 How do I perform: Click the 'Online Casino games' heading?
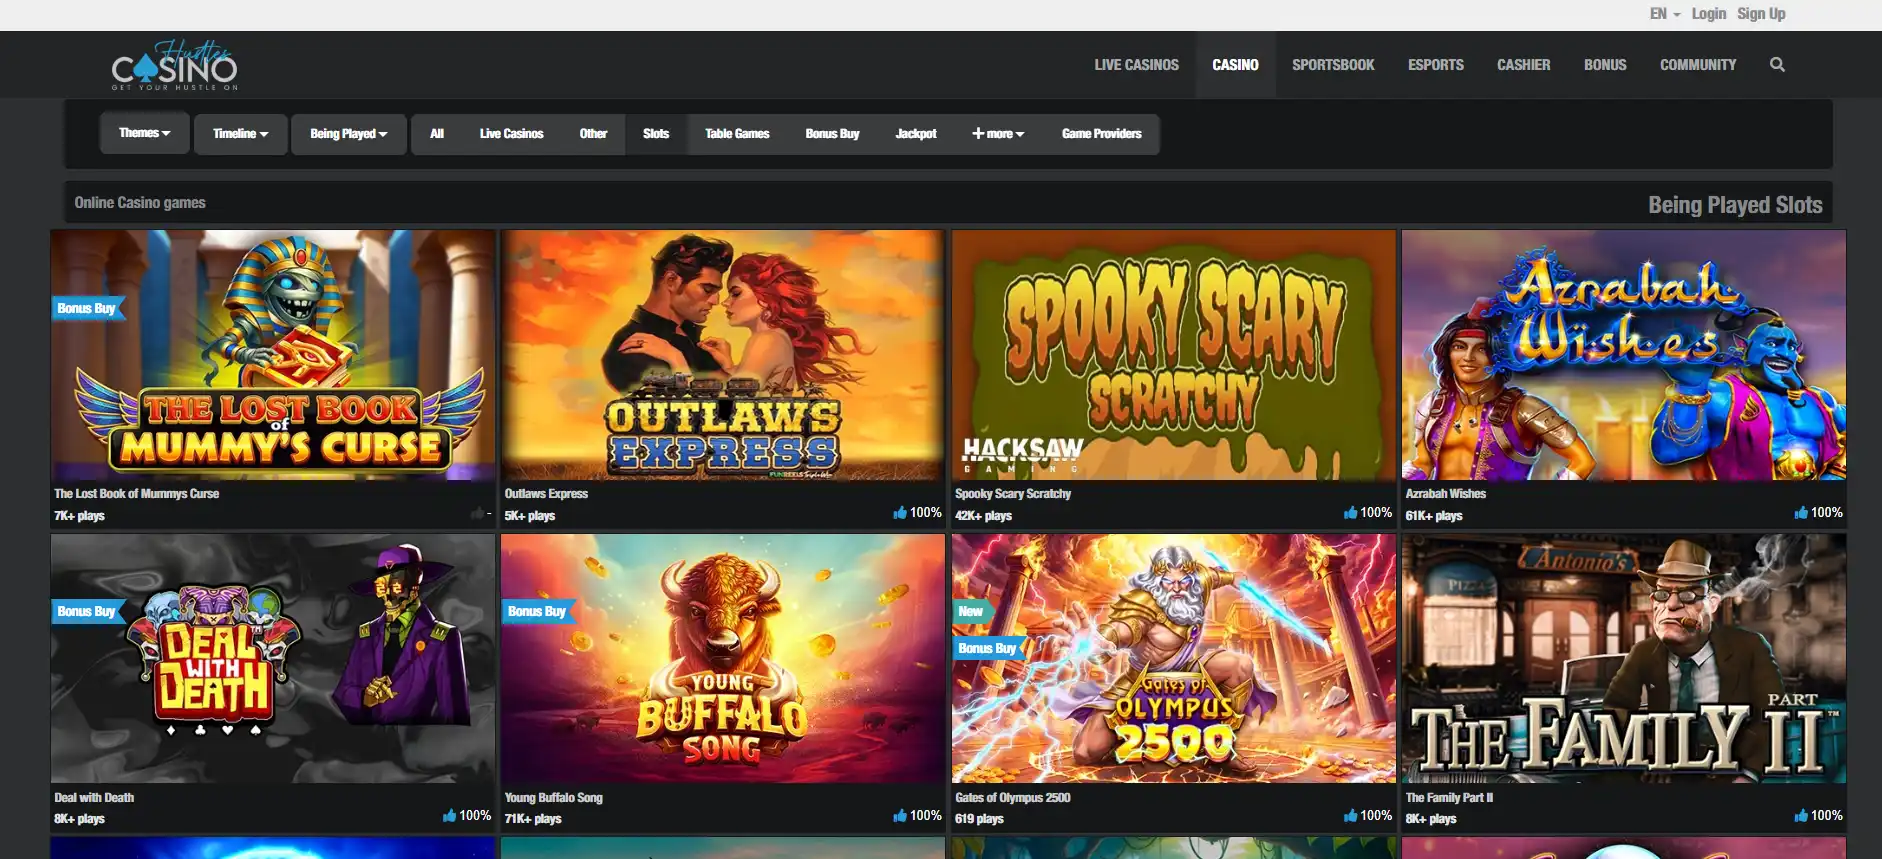coord(140,202)
